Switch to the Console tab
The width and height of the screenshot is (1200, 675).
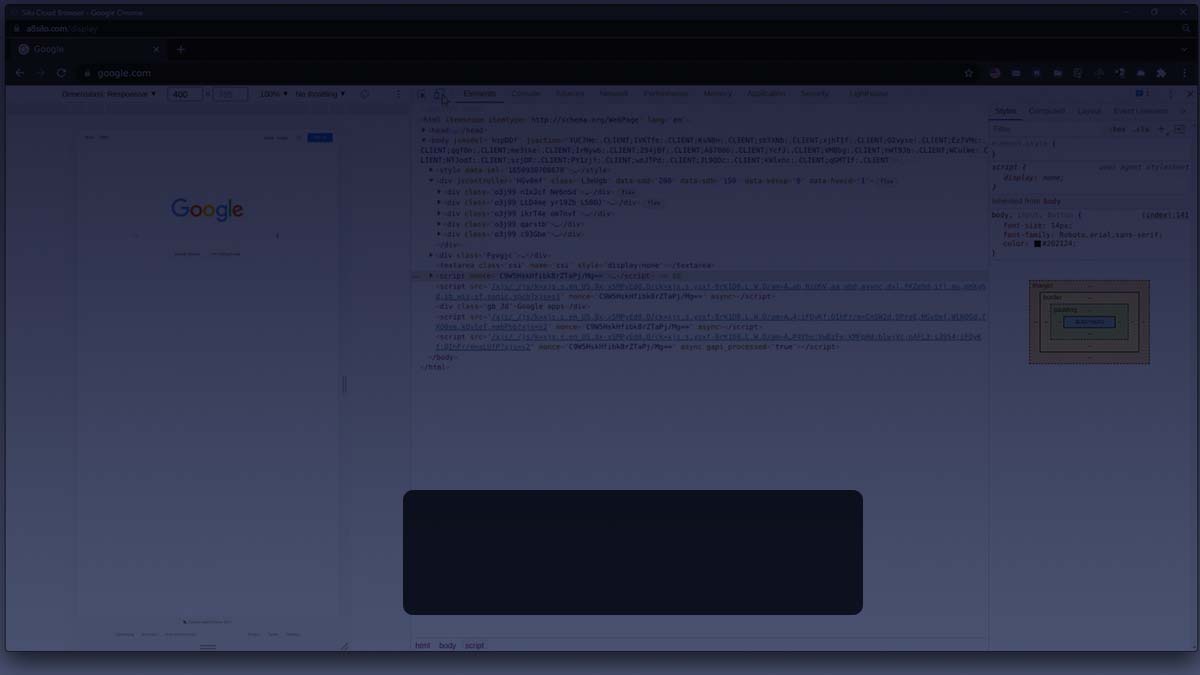pos(526,94)
